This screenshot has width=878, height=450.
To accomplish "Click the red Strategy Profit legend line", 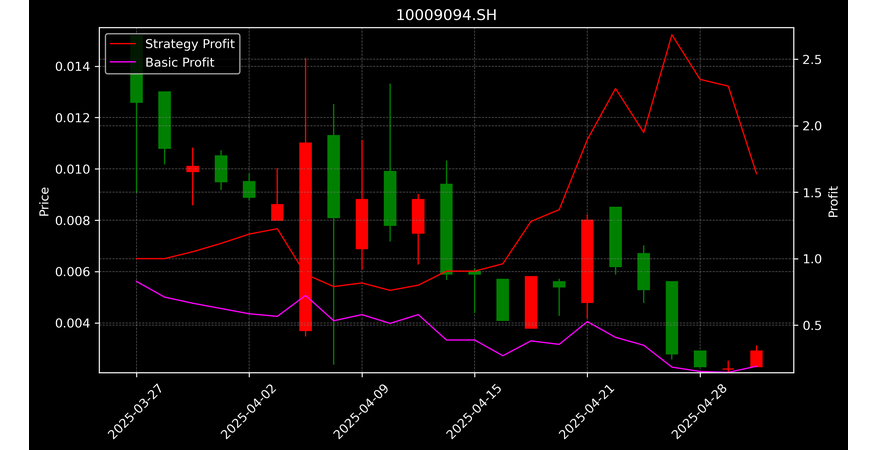I will 123,44.
